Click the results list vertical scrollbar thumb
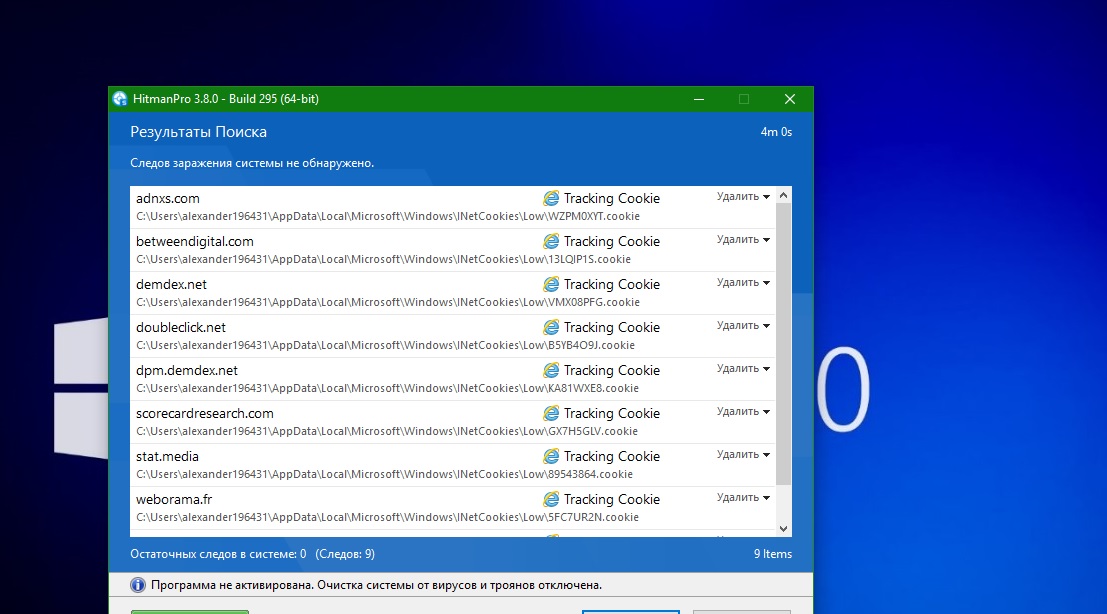 point(783,344)
